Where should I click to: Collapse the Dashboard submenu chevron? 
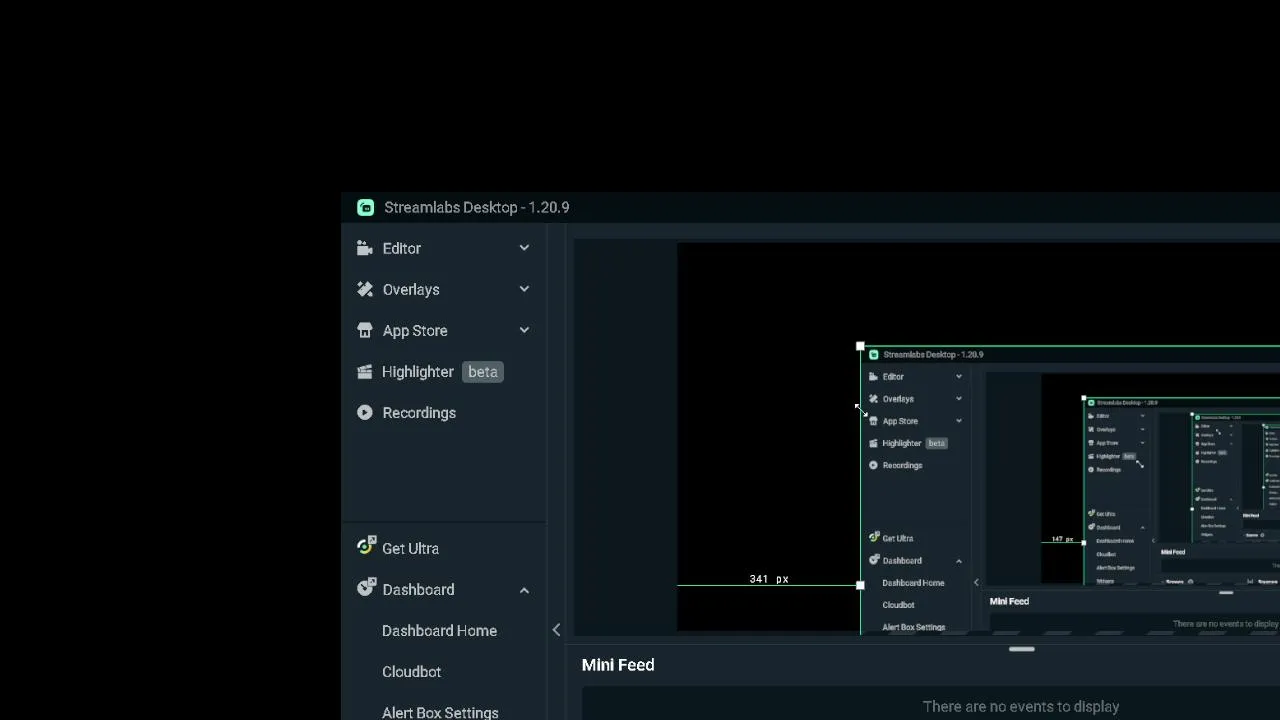[x=524, y=590]
